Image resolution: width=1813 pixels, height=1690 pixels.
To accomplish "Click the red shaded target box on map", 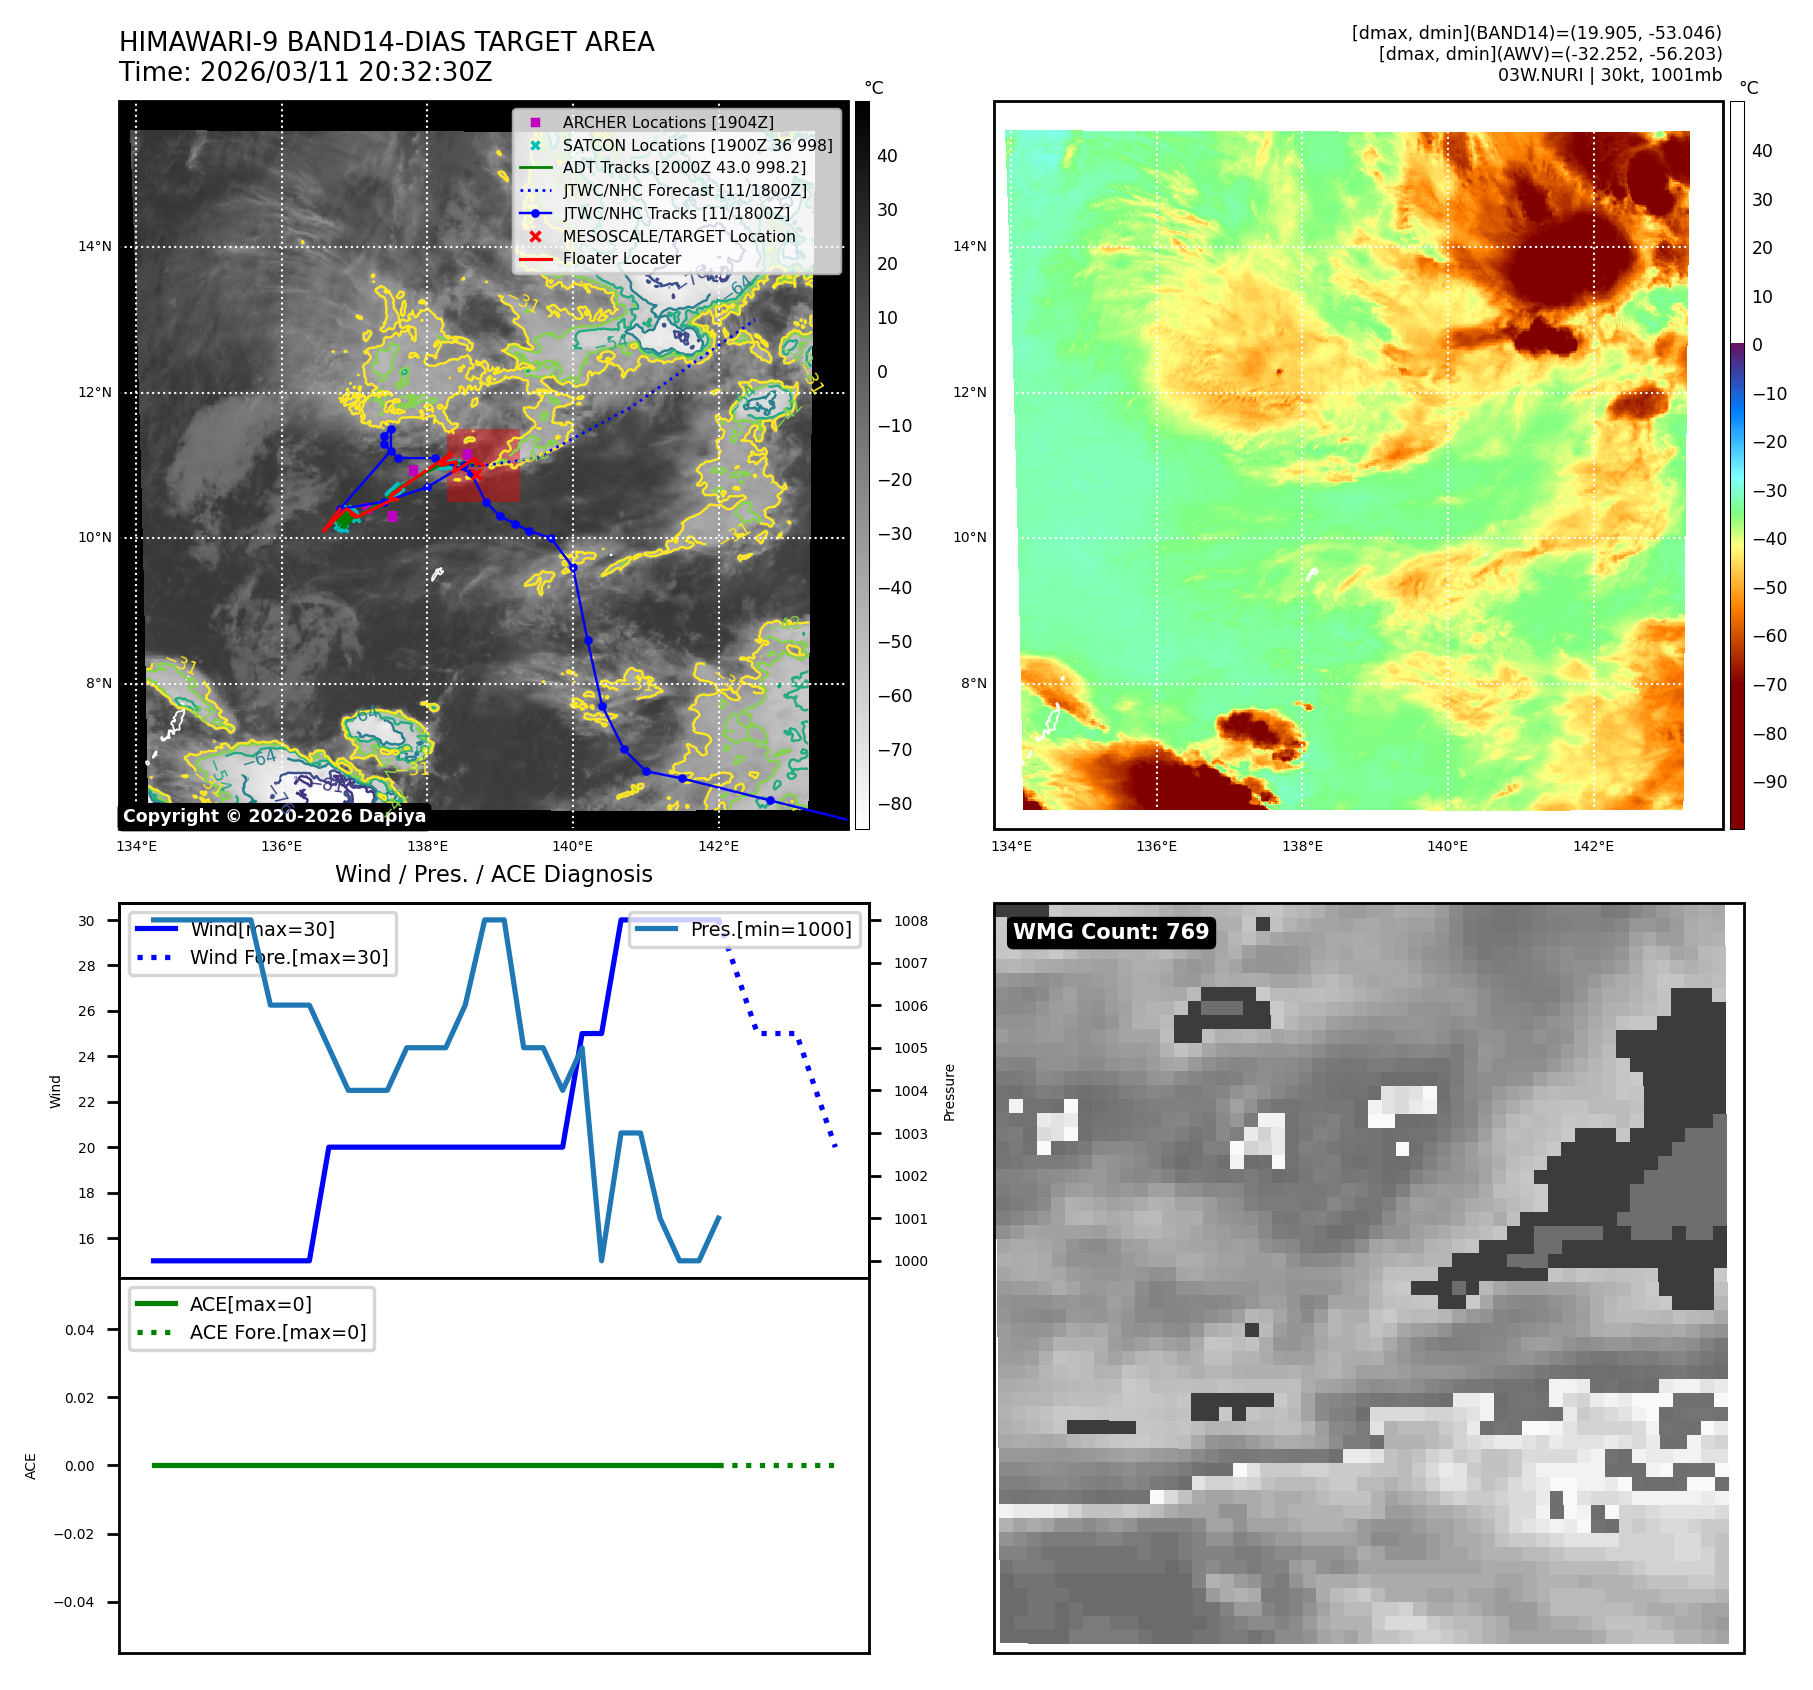I will 483,465.
